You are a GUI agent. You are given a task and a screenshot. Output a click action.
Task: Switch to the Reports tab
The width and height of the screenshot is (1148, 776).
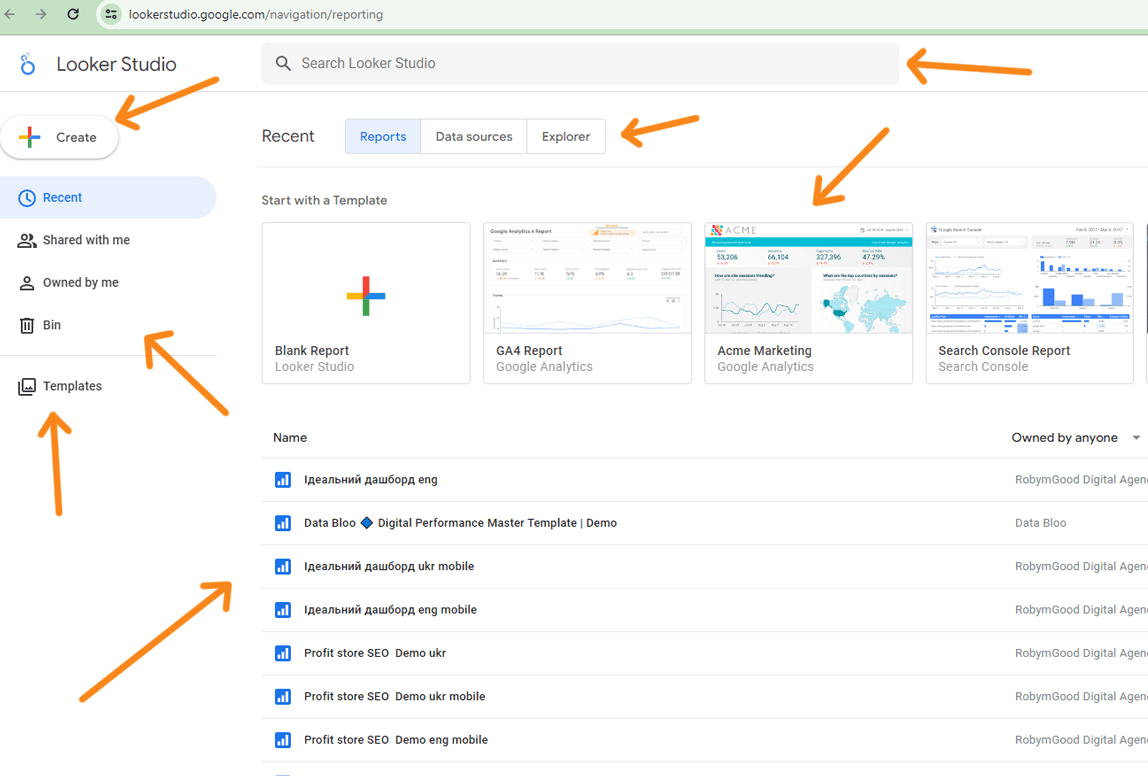click(383, 136)
